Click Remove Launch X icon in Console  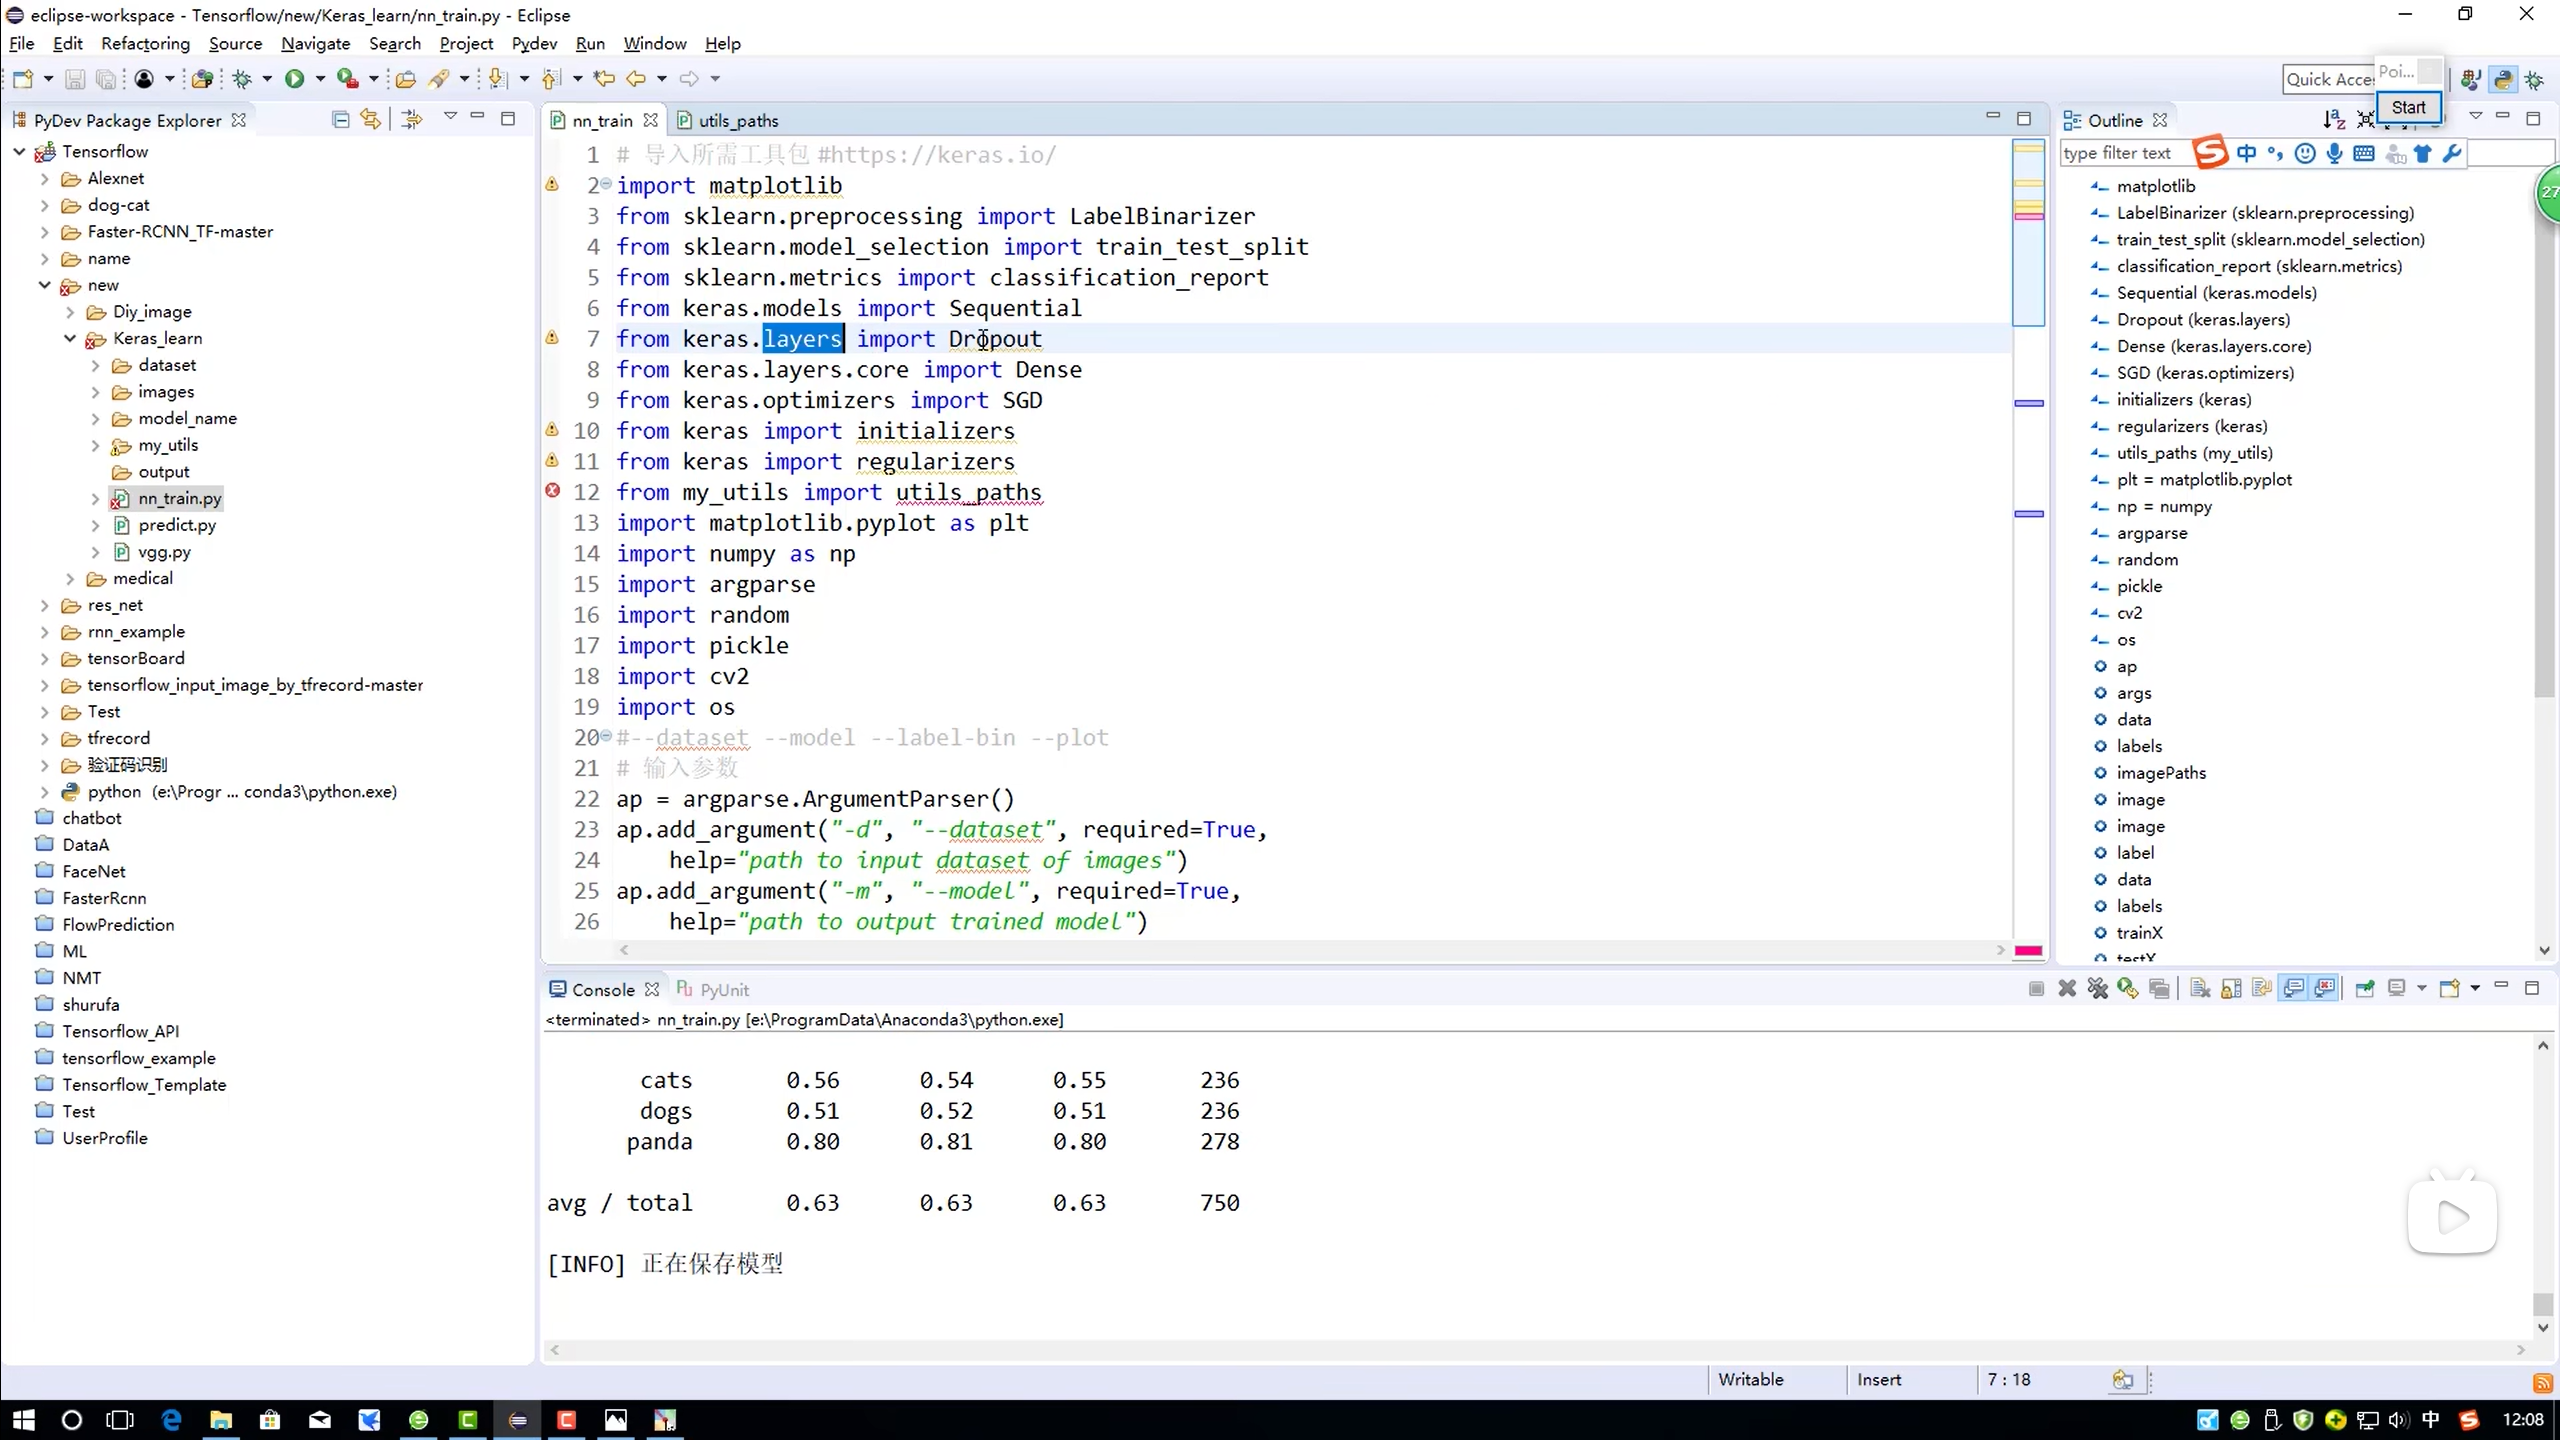tap(2067, 988)
